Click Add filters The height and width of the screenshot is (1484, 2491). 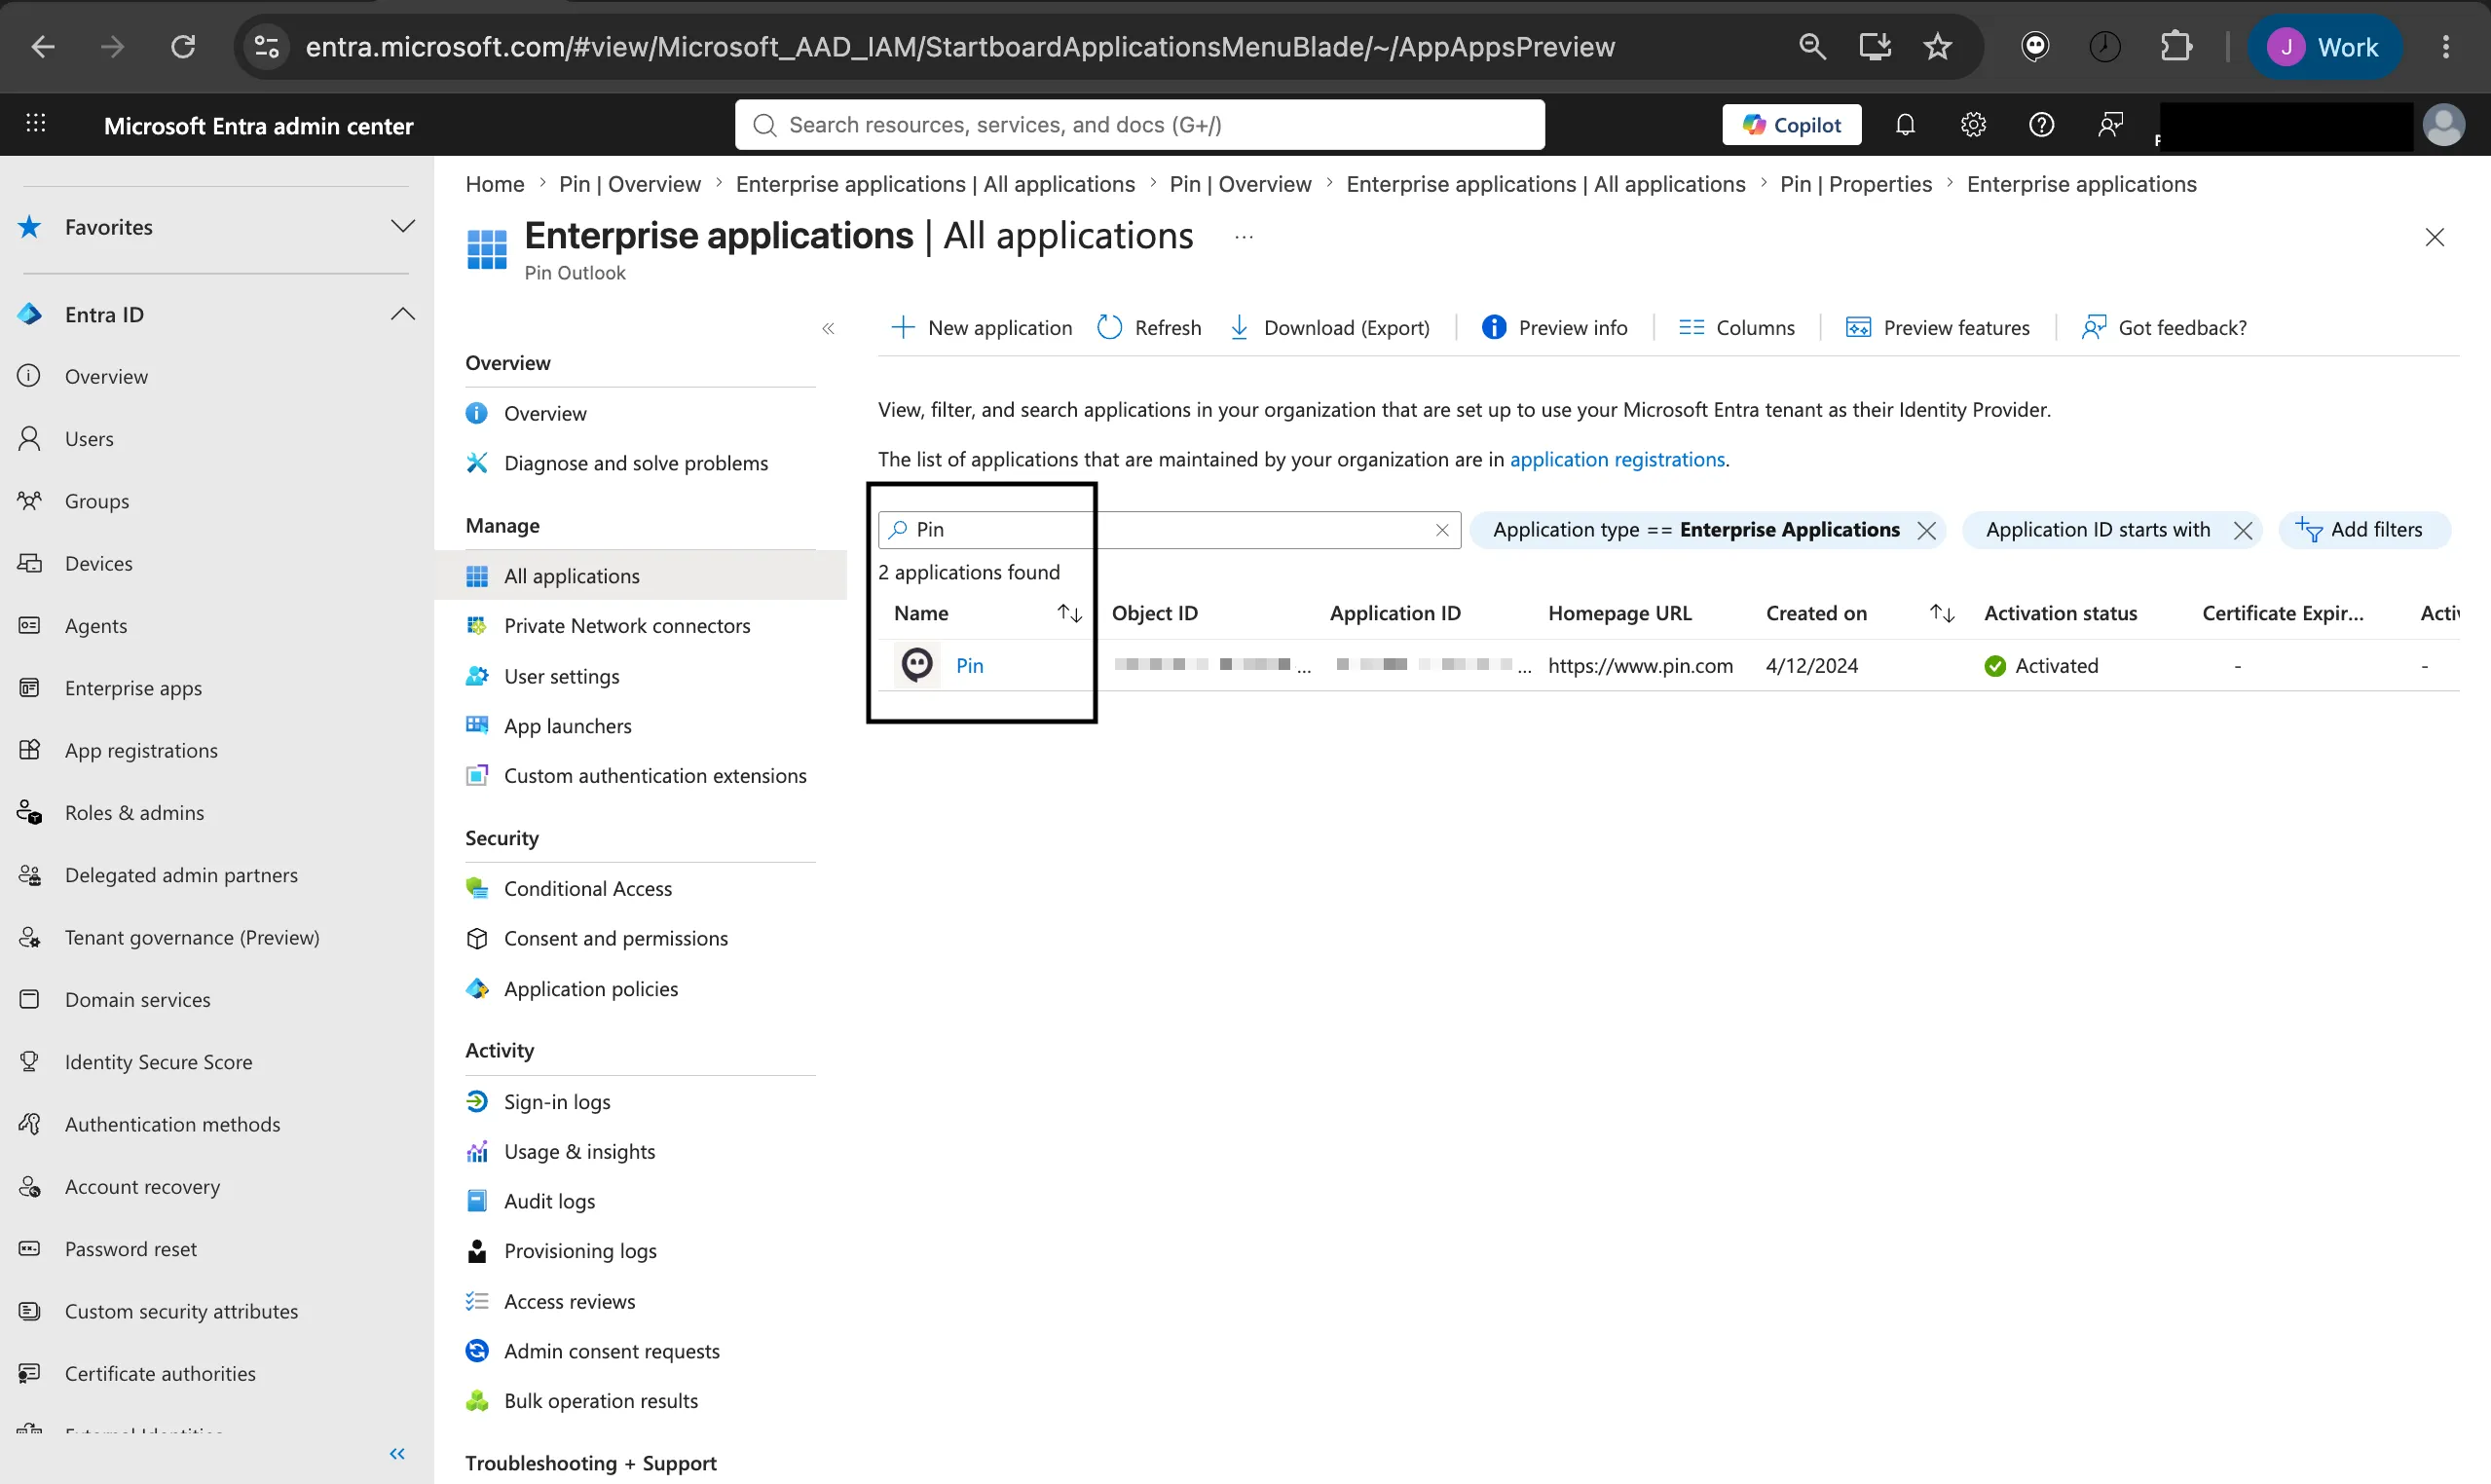2364,530
